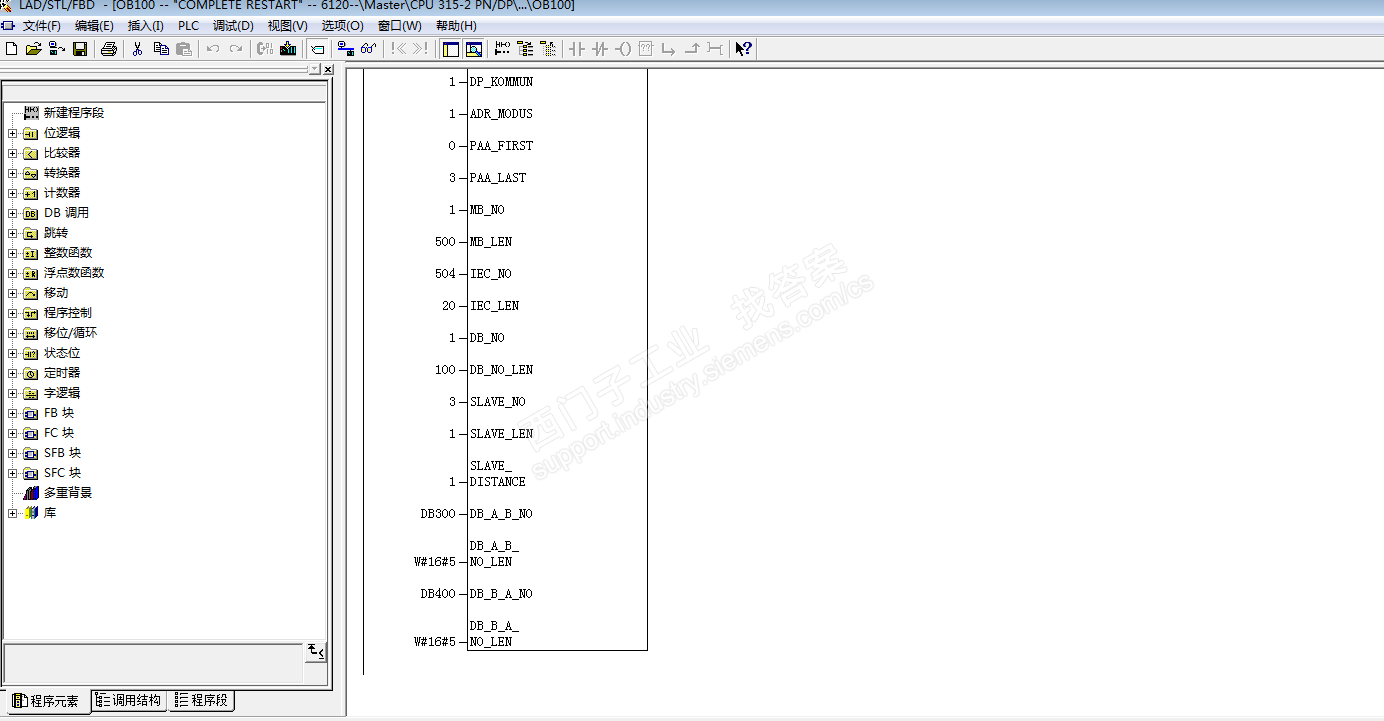Close the program elements side panel
Viewport: 1384px width, 721px height.
click(328, 69)
